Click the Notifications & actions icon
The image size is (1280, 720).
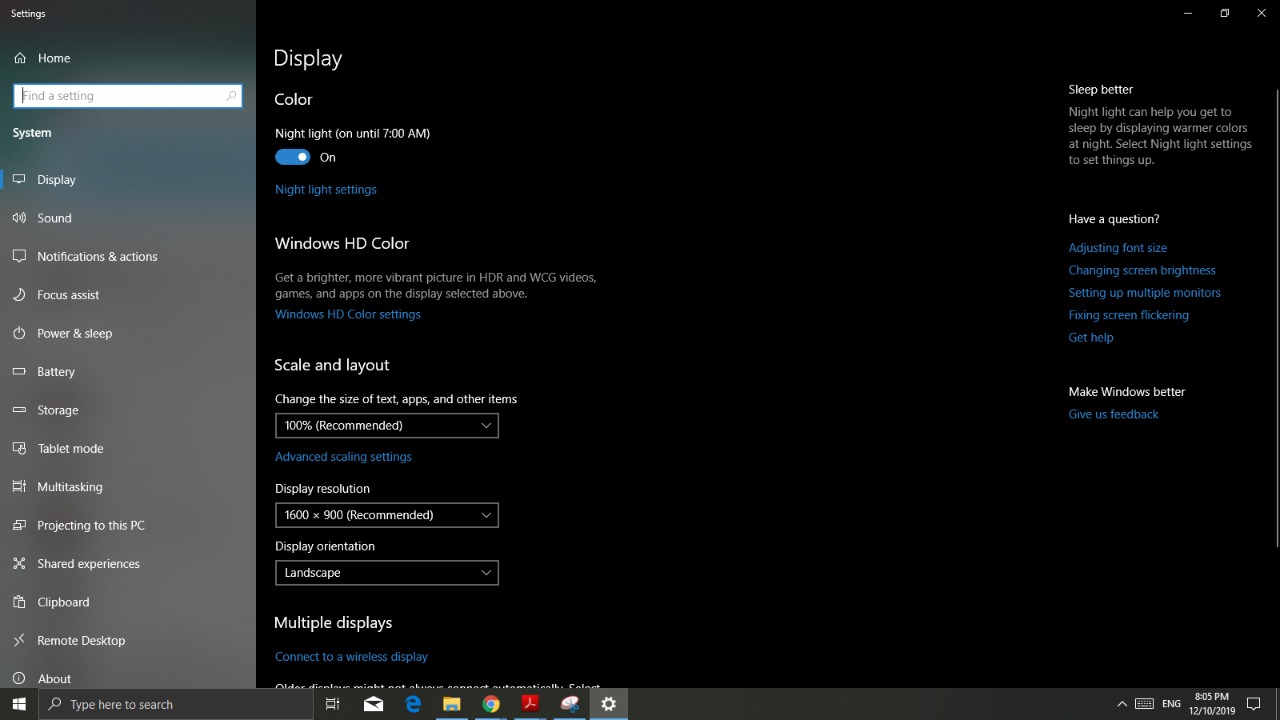(x=19, y=256)
